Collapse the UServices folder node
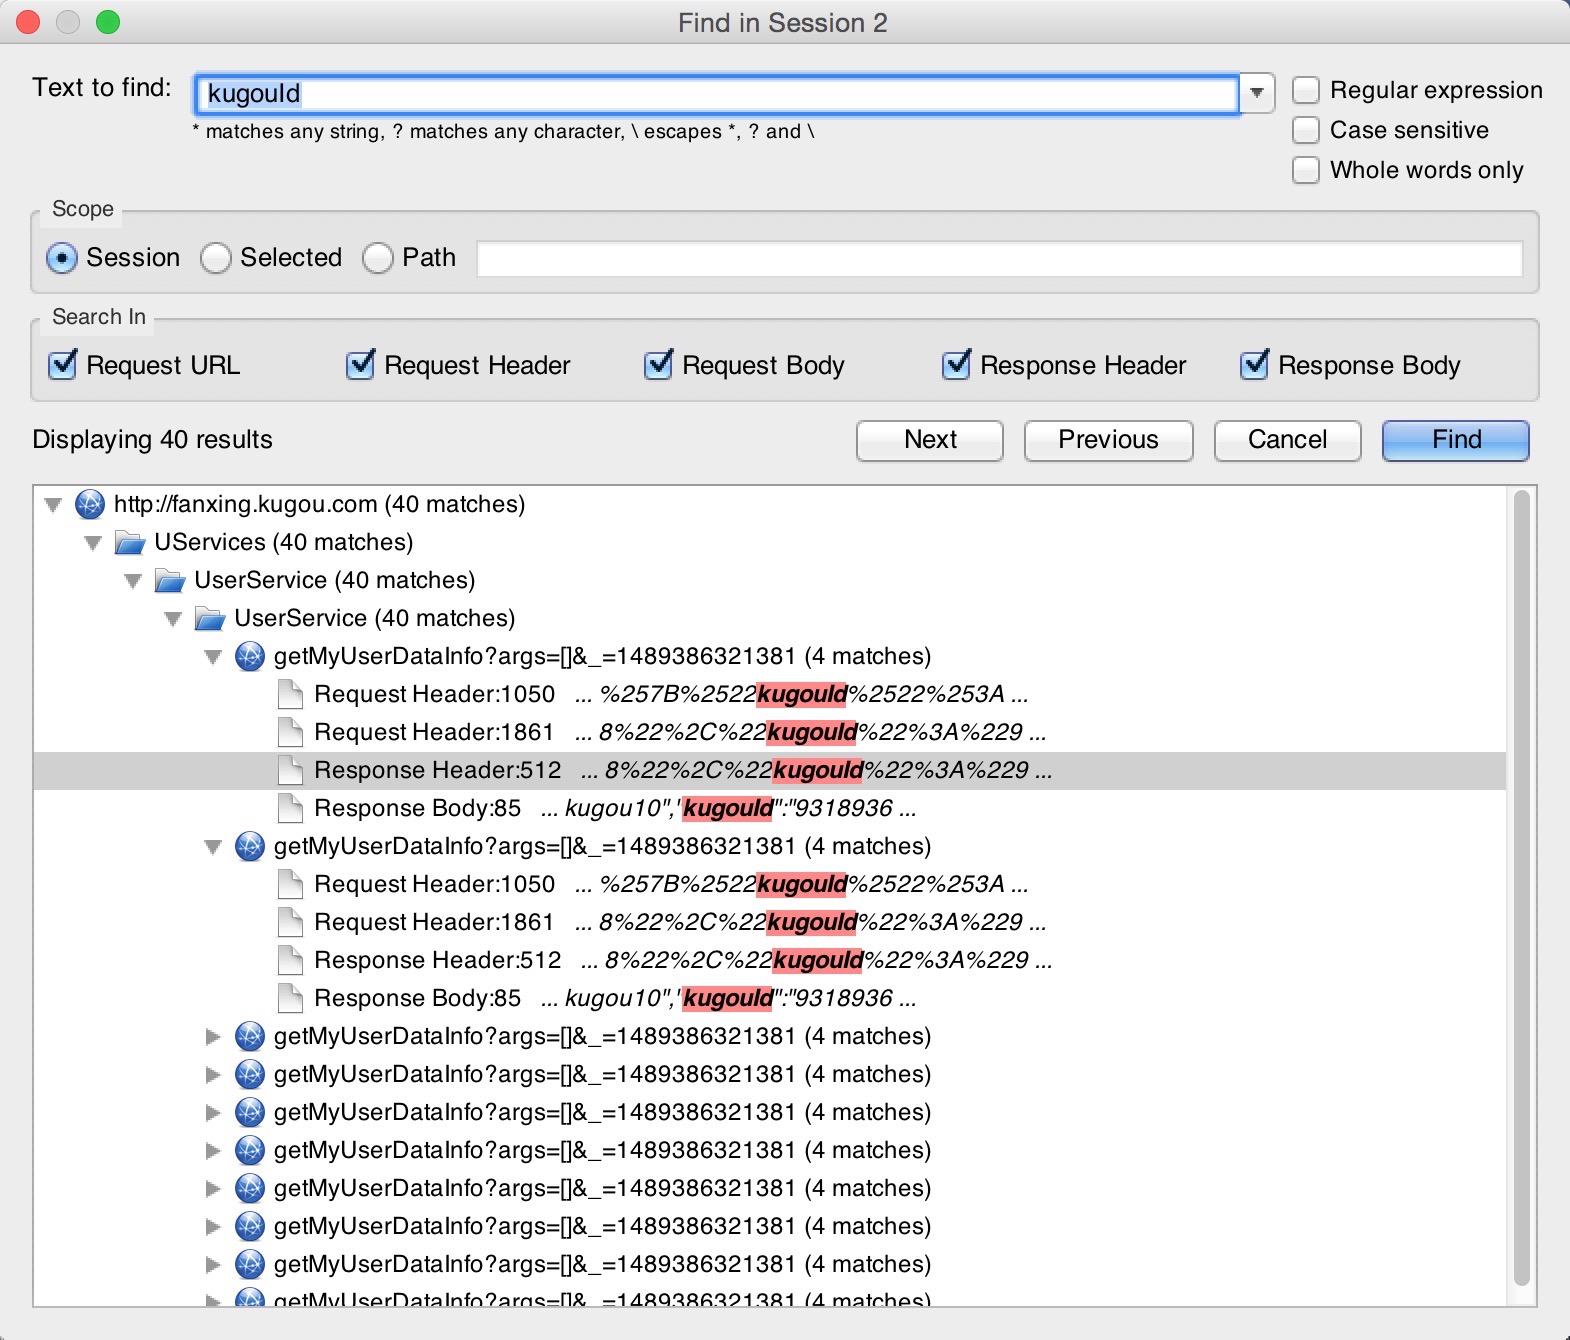This screenshot has height=1340, width=1570. 93,543
